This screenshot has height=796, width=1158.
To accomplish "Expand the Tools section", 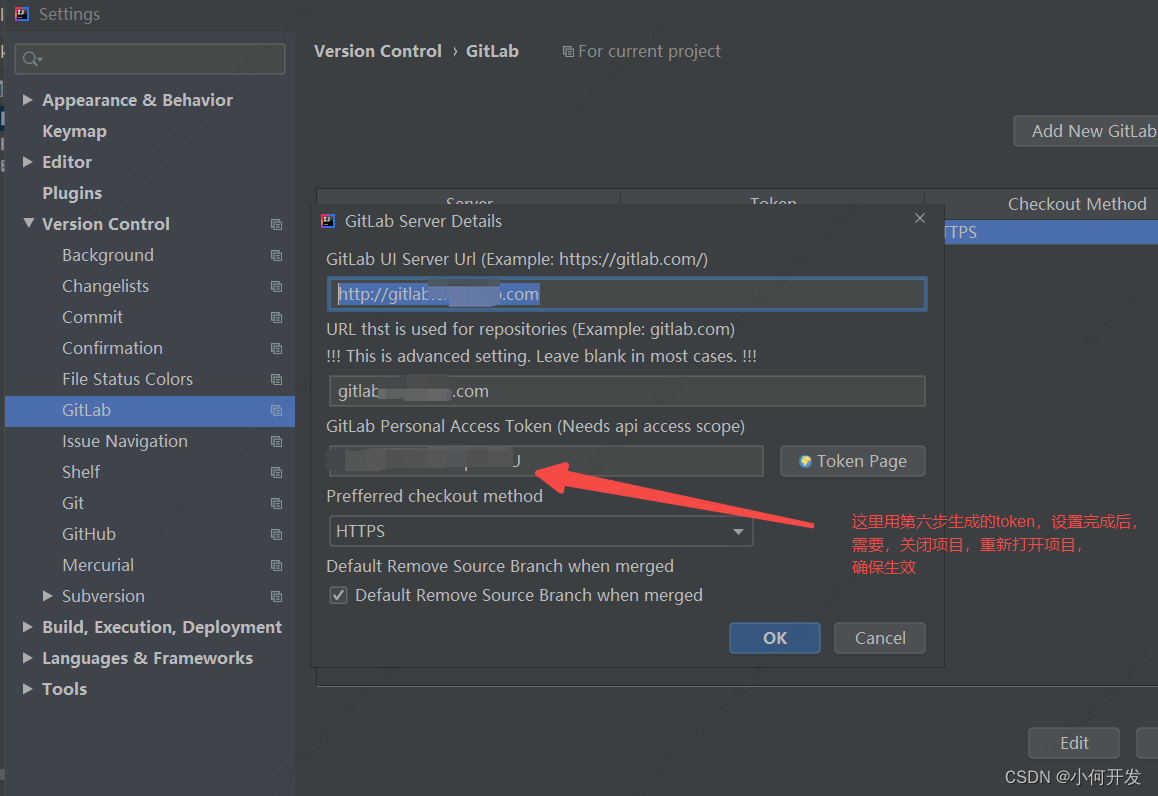I will tap(27, 688).
